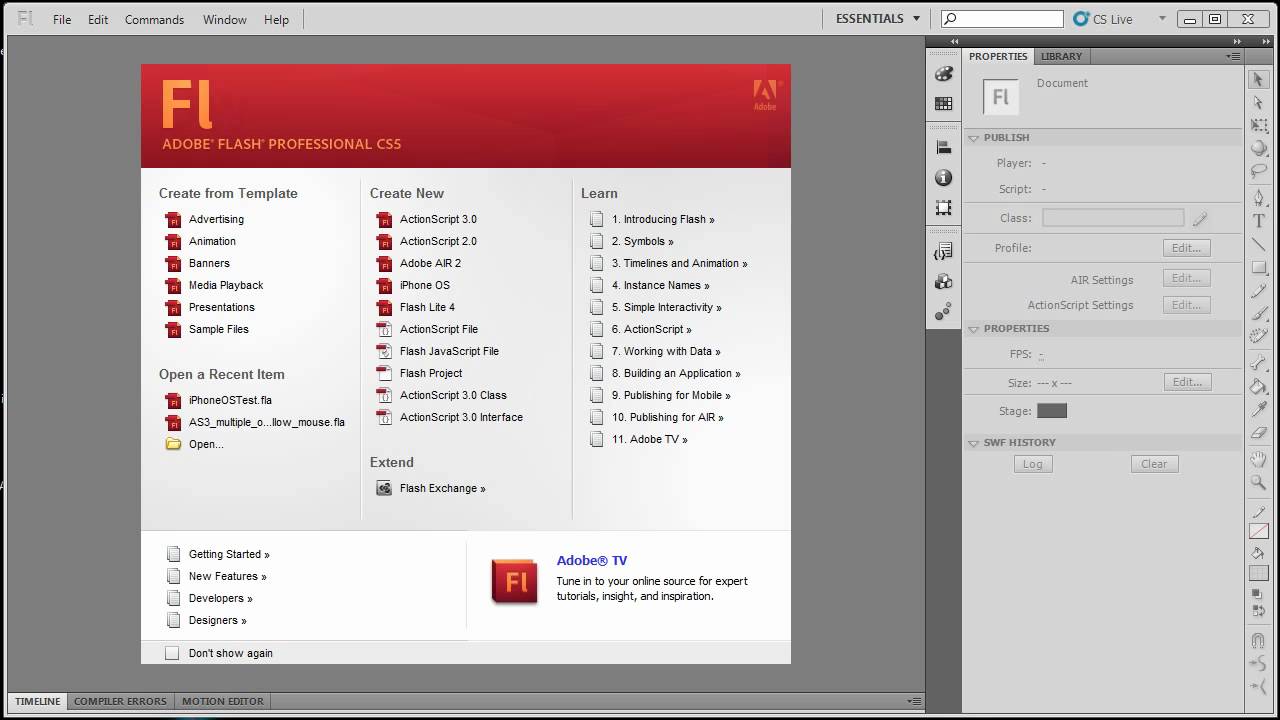The height and width of the screenshot is (720, 1280).
Task: Select the Deco tool
Action: 1259,337
